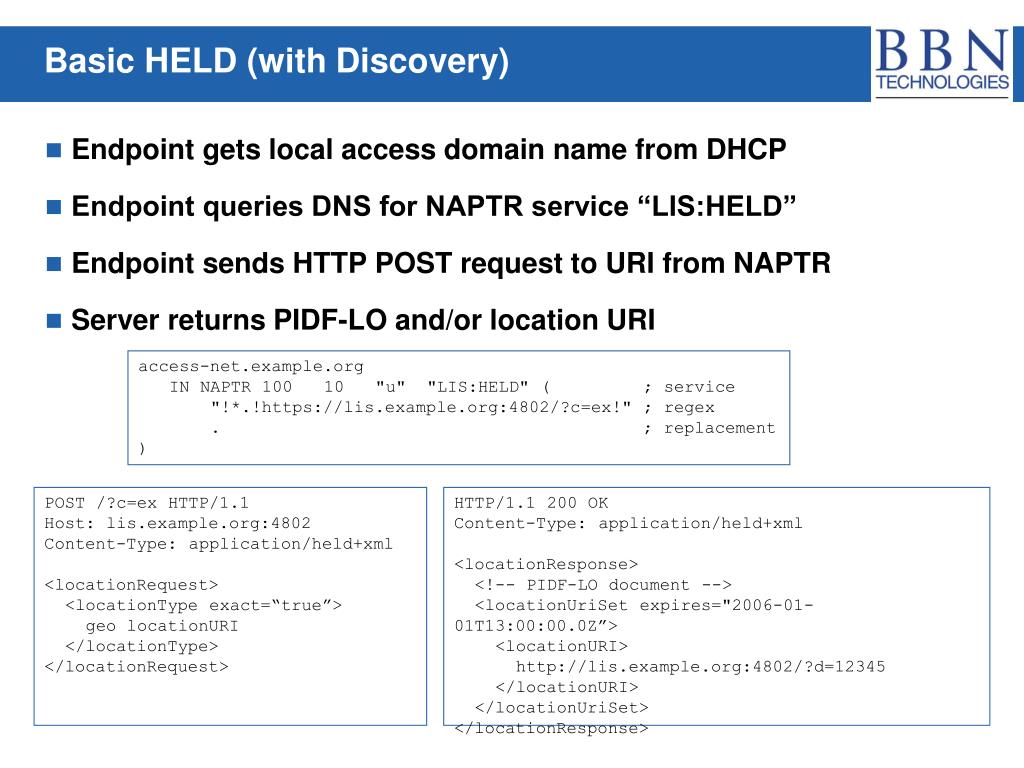Click the '<locationType exact="true">' tag

click(203, 605)
